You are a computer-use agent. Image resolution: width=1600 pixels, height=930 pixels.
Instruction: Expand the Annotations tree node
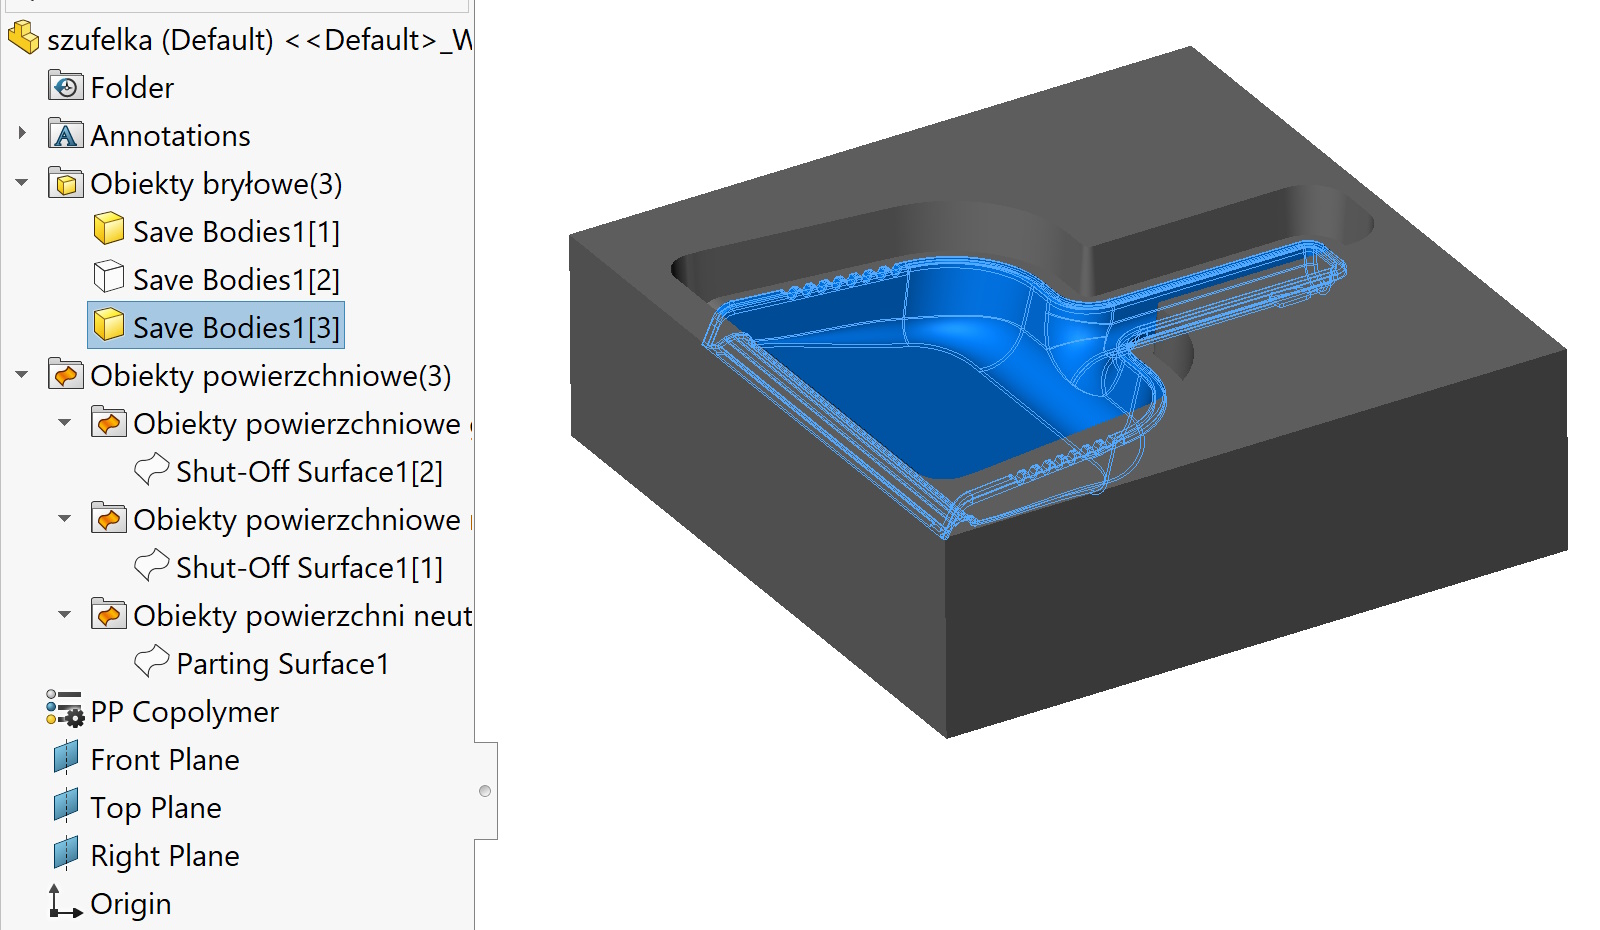pos(23,134)
